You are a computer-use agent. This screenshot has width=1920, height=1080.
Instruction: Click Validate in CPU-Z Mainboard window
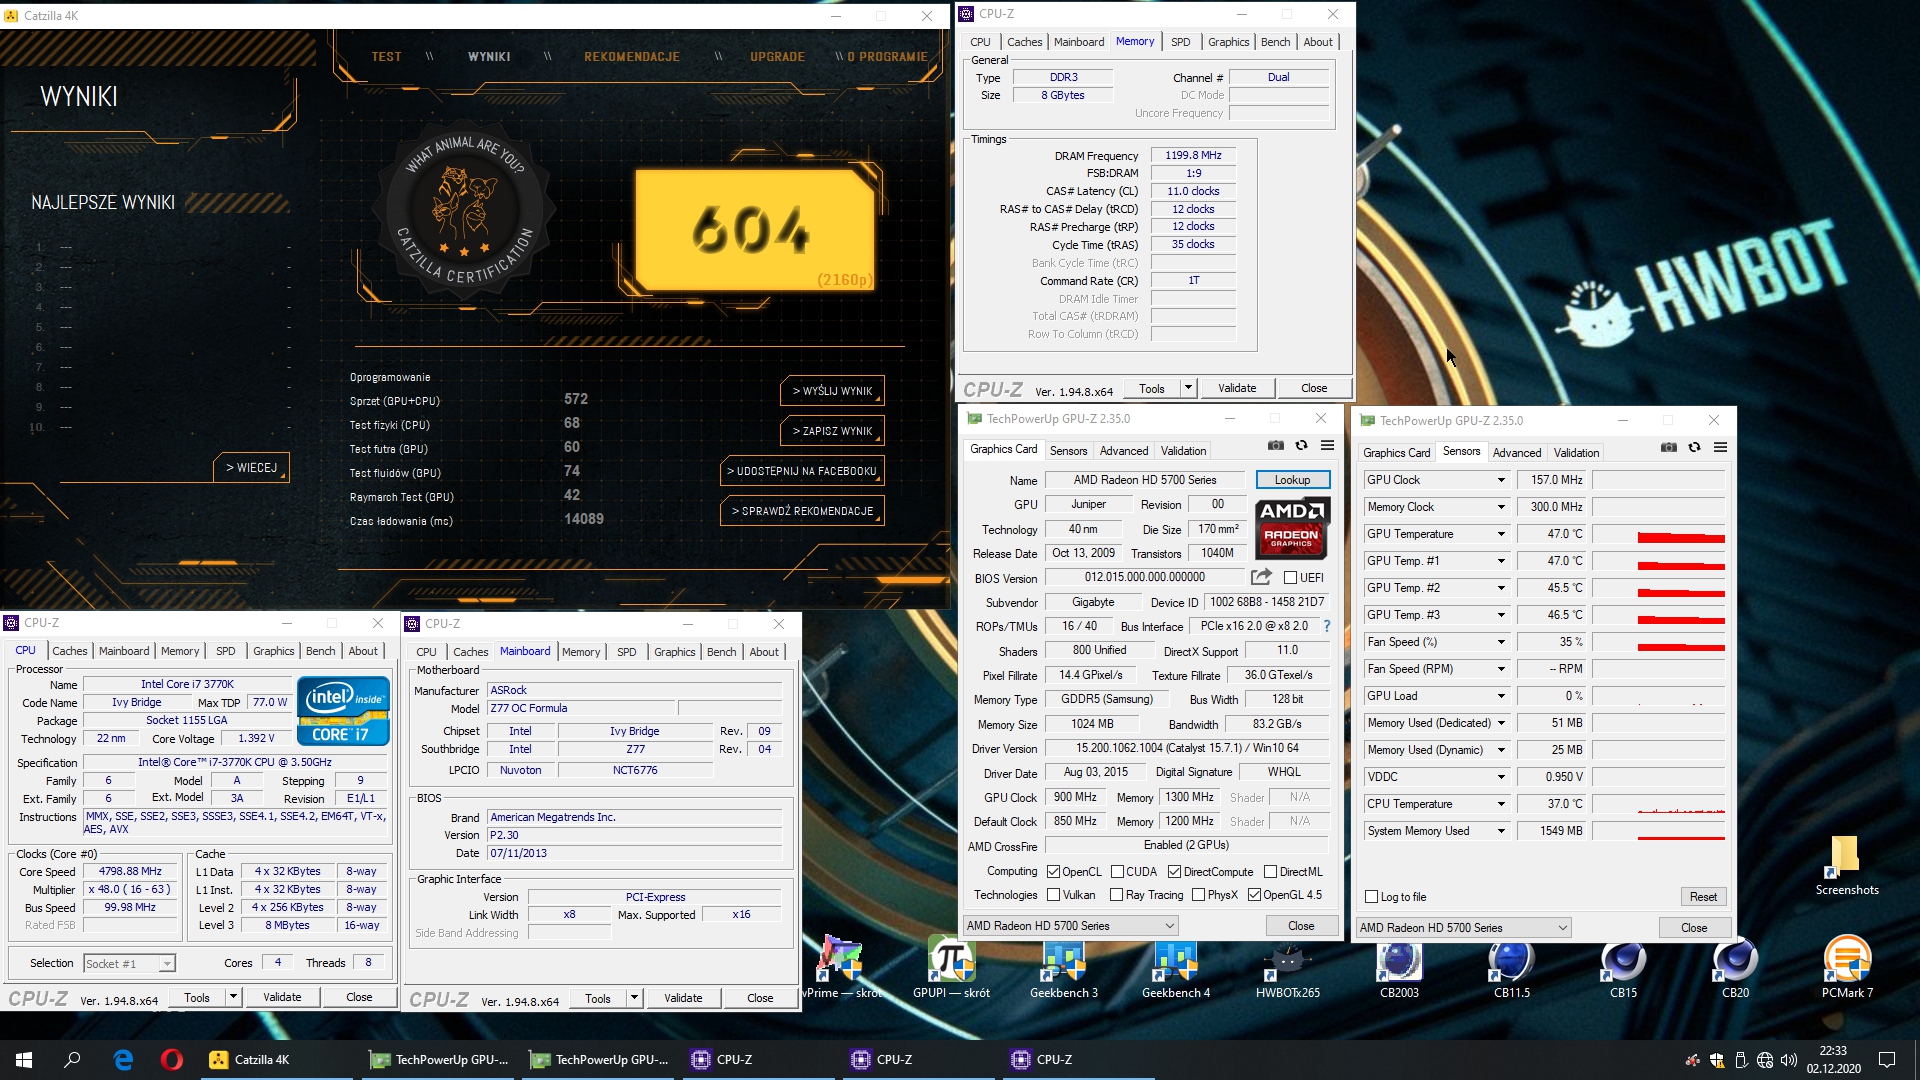point(683,998)
